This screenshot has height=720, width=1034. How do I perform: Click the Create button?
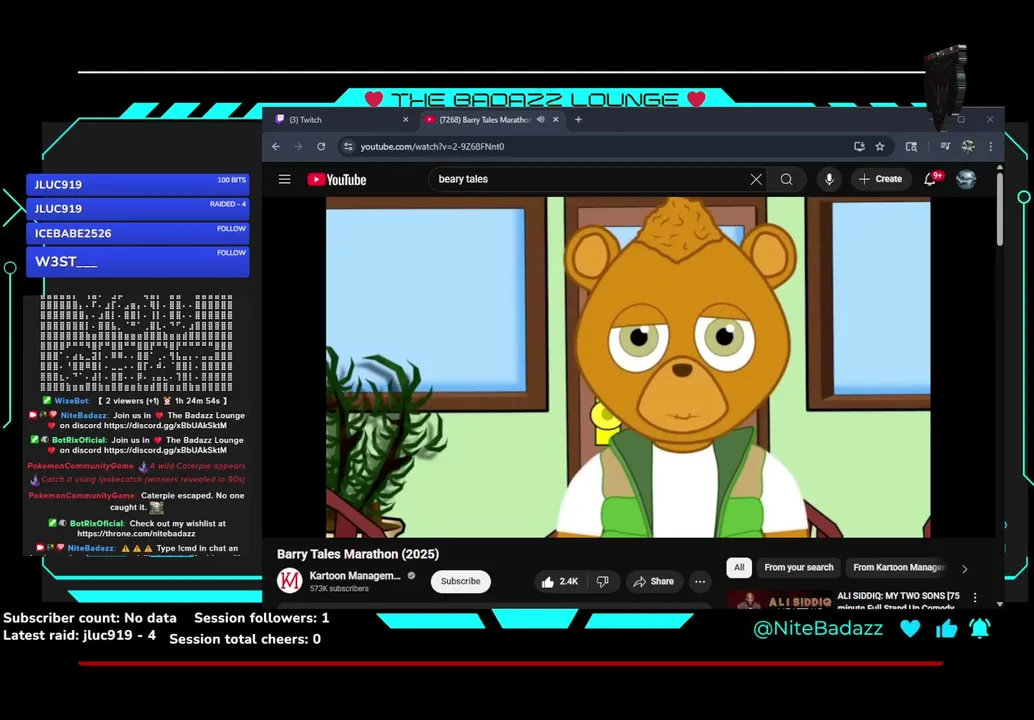pyautogui.click(x=880, y=179)
